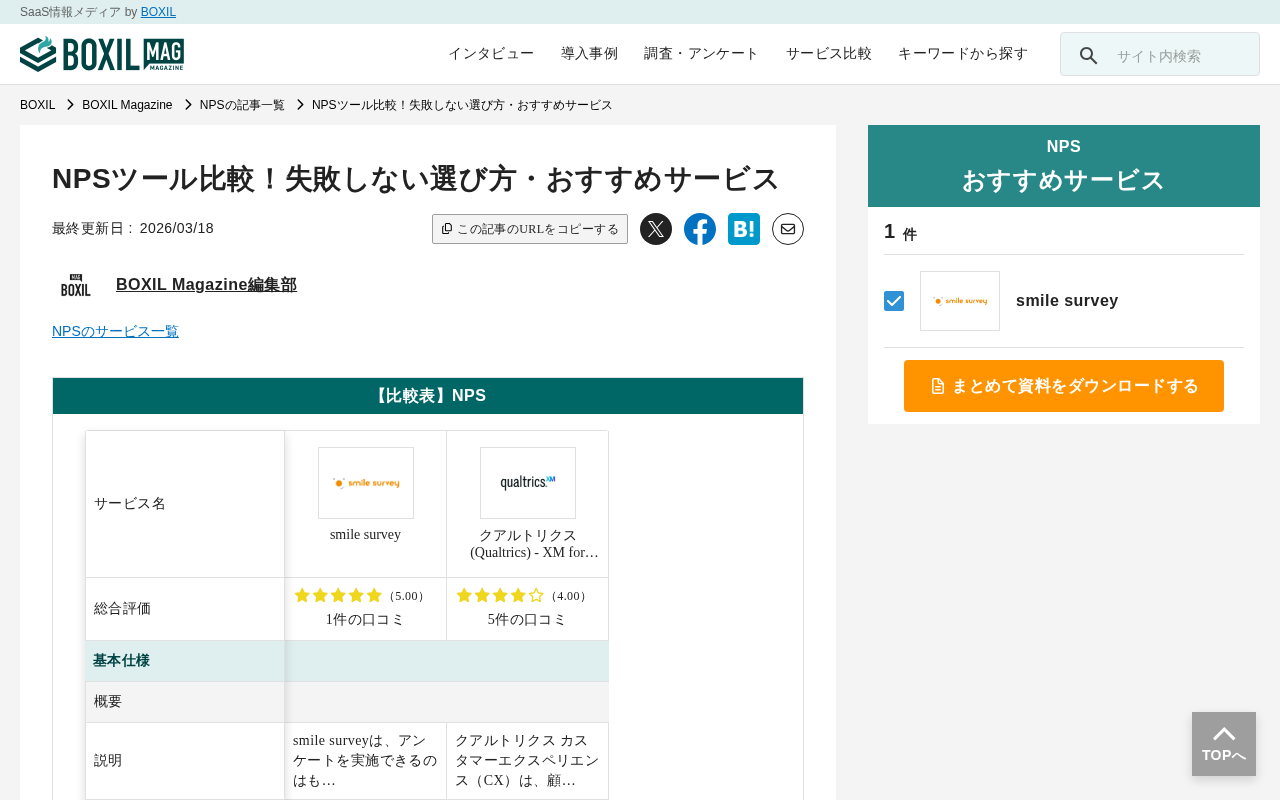Click smile survey 5.00 star rating
This screenshot has height=800, width=1280.
[x=360, y=596]
